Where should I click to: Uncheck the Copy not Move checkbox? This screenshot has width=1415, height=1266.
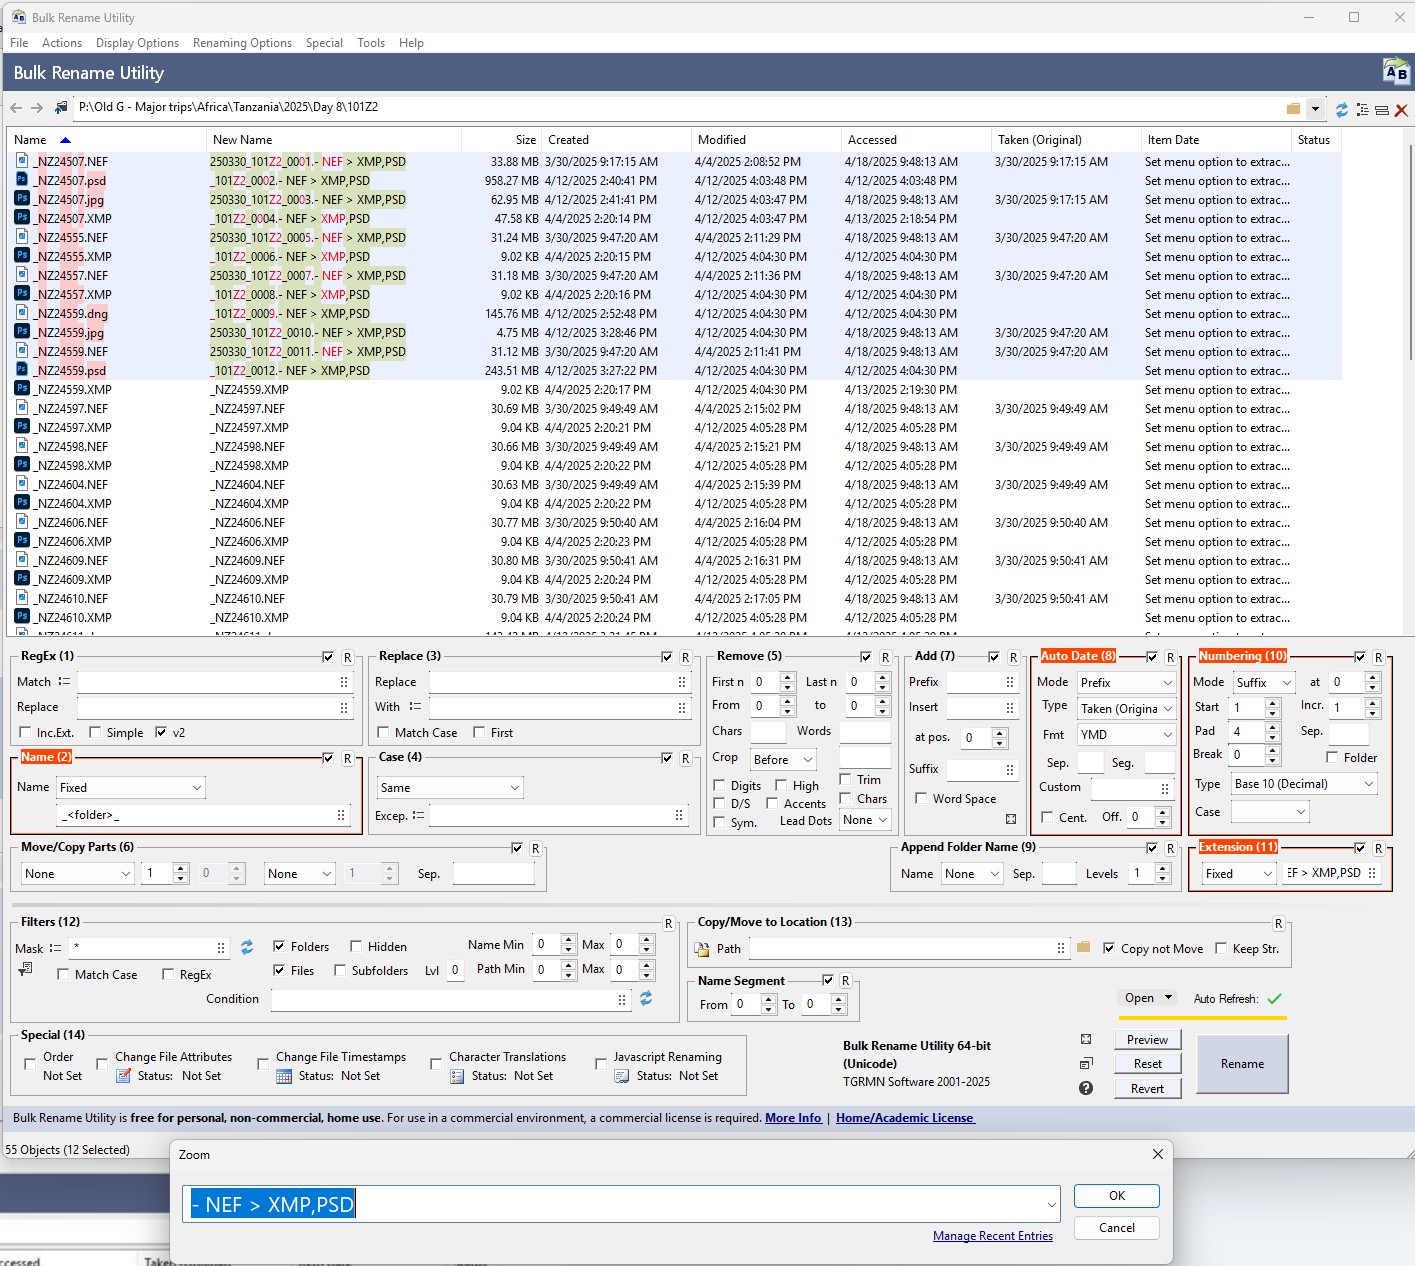point(1109,948)
